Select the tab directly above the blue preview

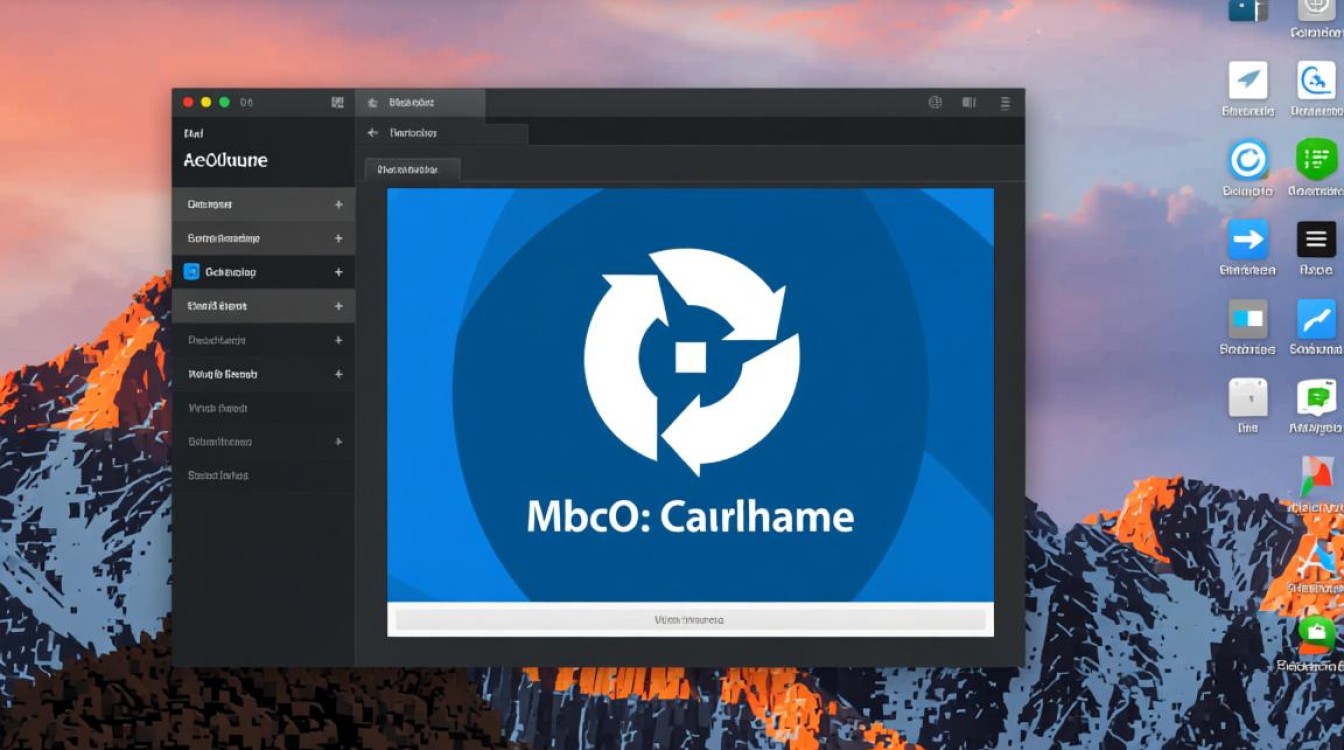coord(412,170)
